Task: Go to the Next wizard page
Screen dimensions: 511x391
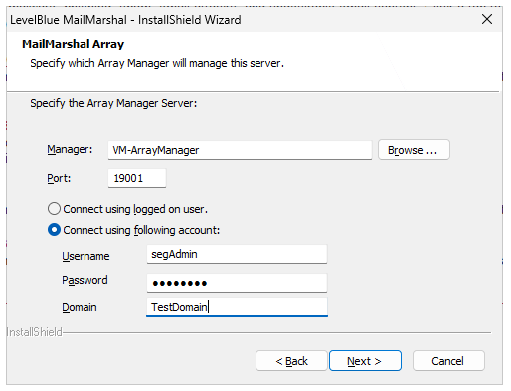Action: click(365, 361)
